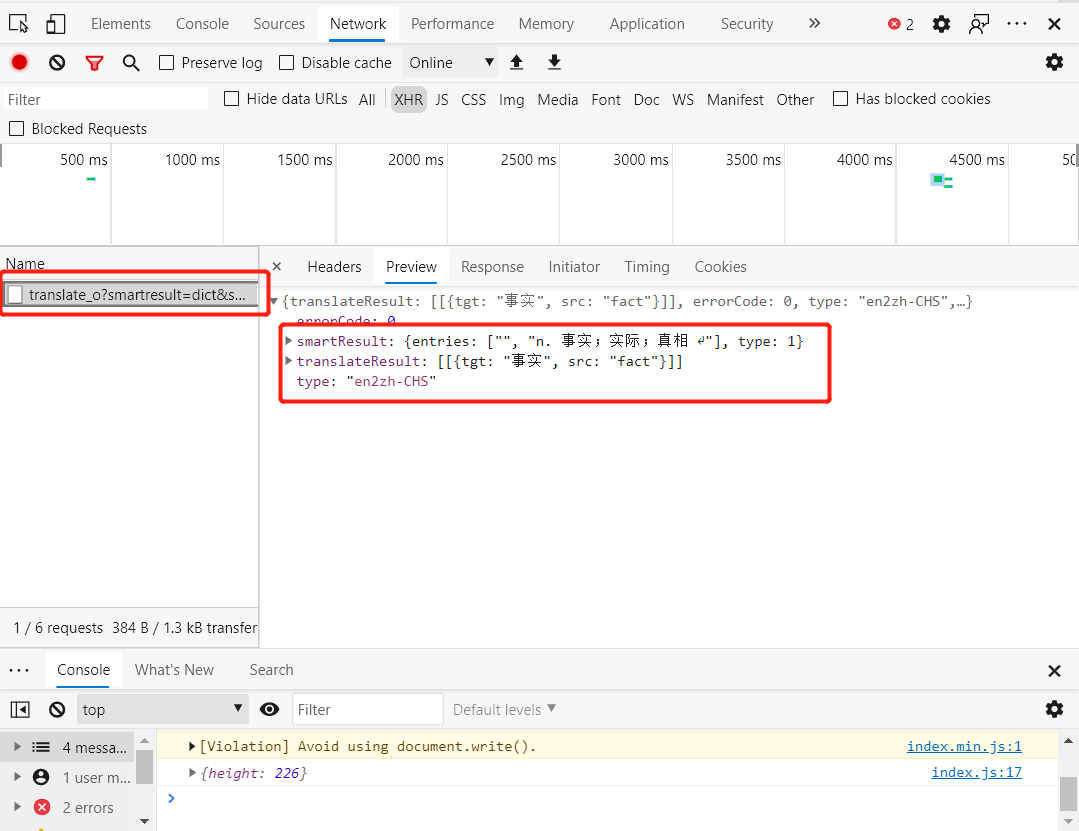Open the Default levels dropdown

(x=504, y=709)
